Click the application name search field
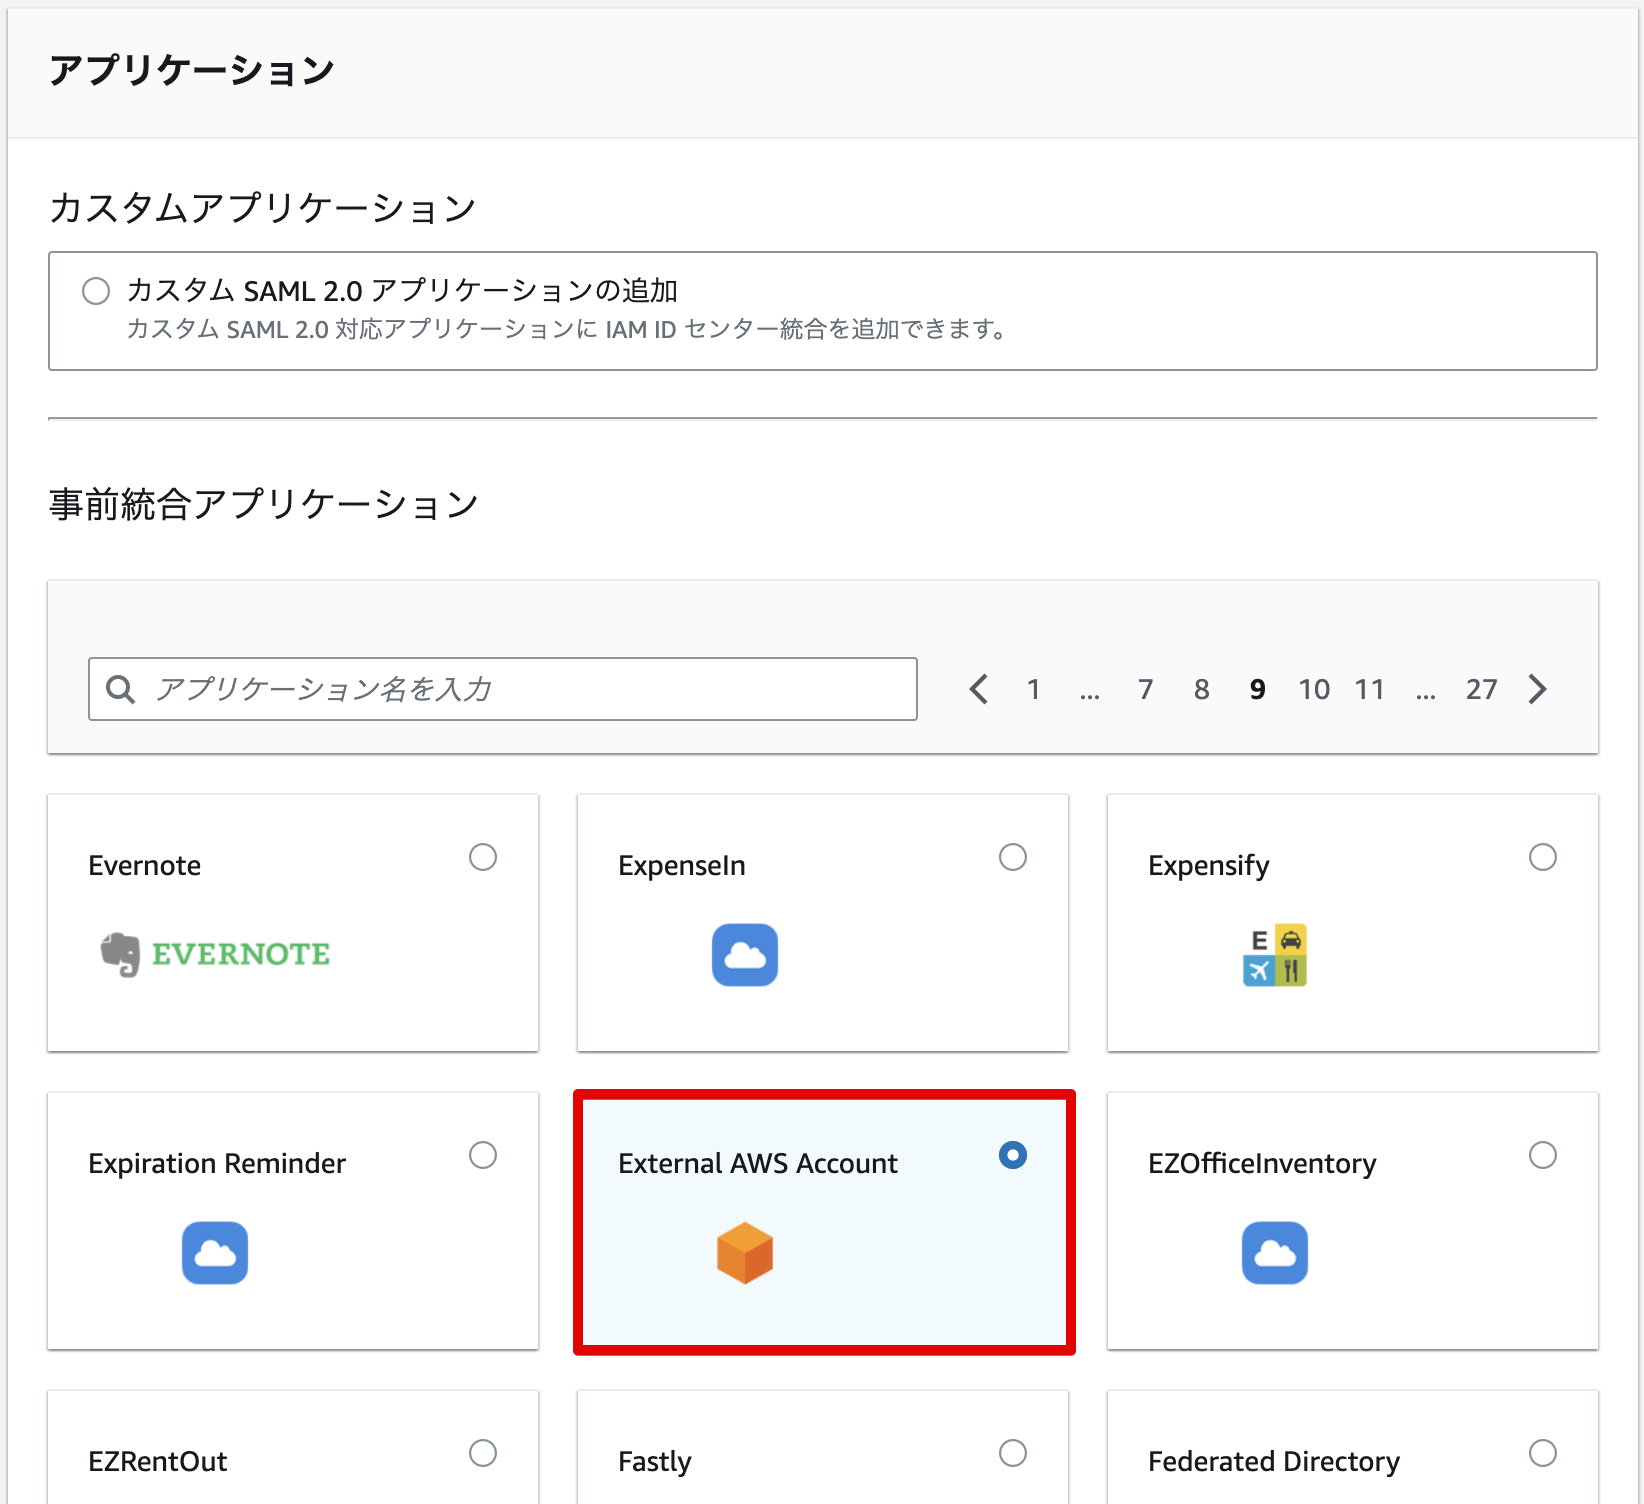The width and height of the screenshot is (1644, 1504). 503,689
